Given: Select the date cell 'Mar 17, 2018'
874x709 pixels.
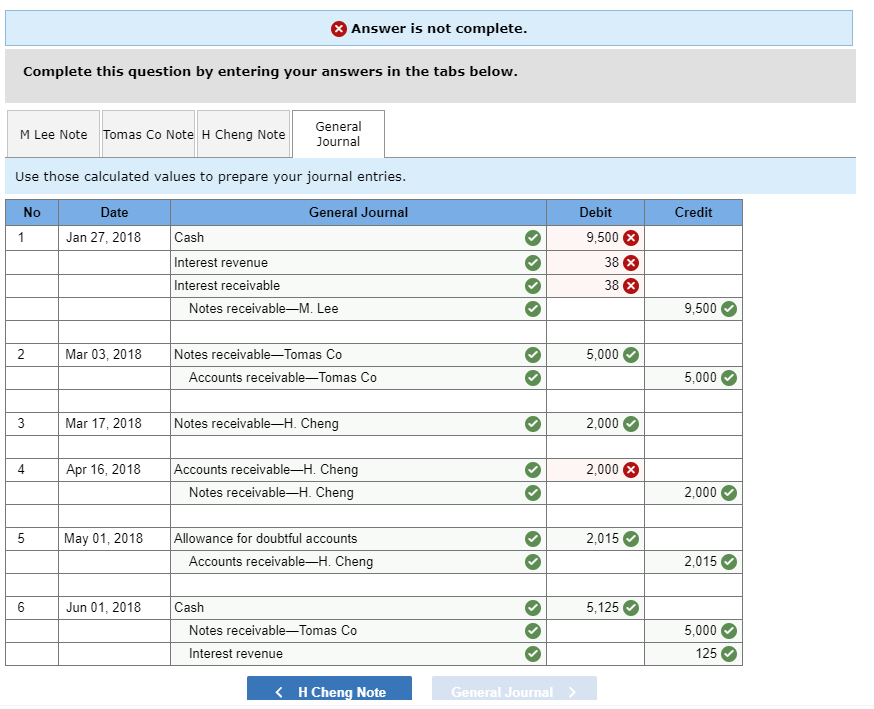Looking at the screenshot, I should coord(114,424).
